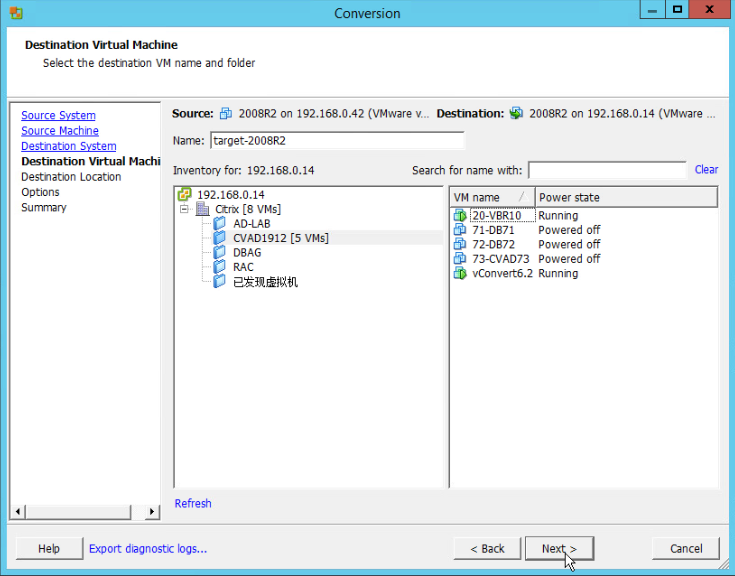
Task: Select Destination Location step in sidebar
Action: coord(71,177)
